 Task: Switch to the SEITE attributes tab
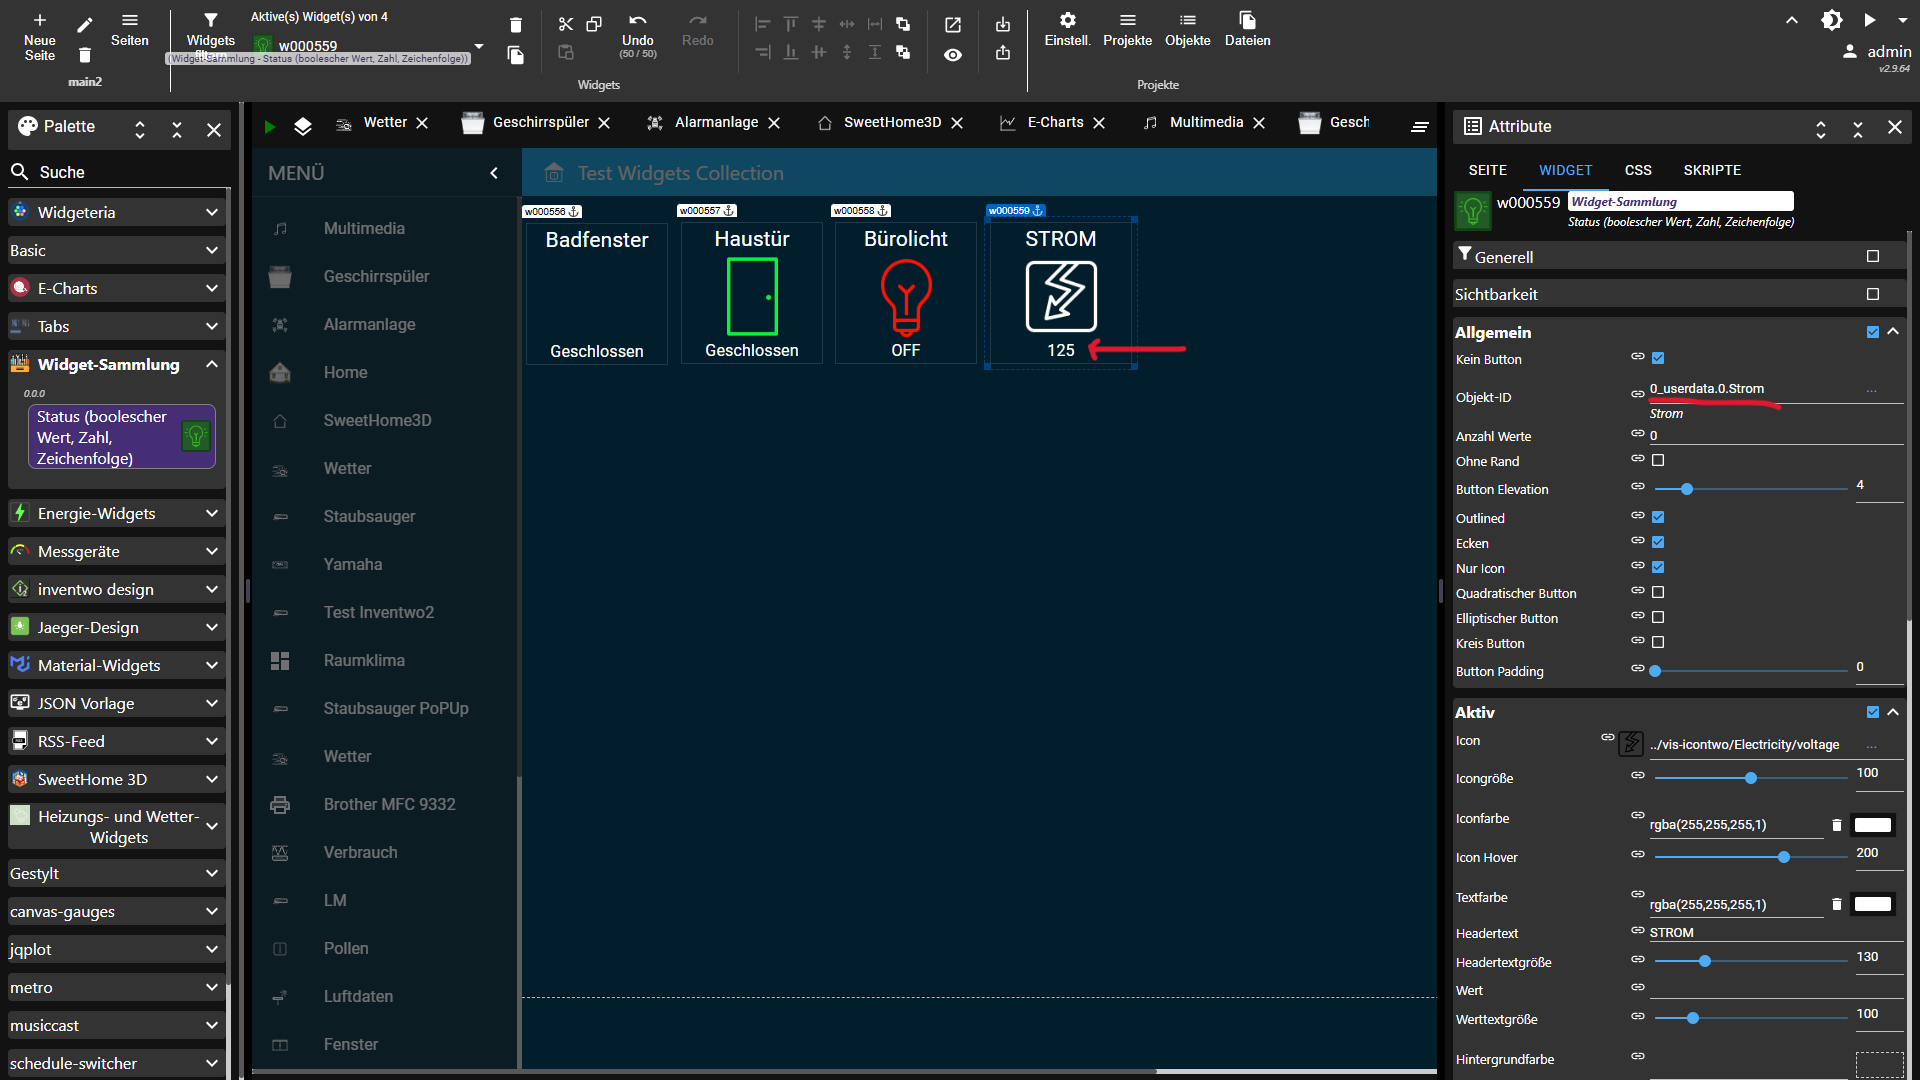pos(1488,170)
